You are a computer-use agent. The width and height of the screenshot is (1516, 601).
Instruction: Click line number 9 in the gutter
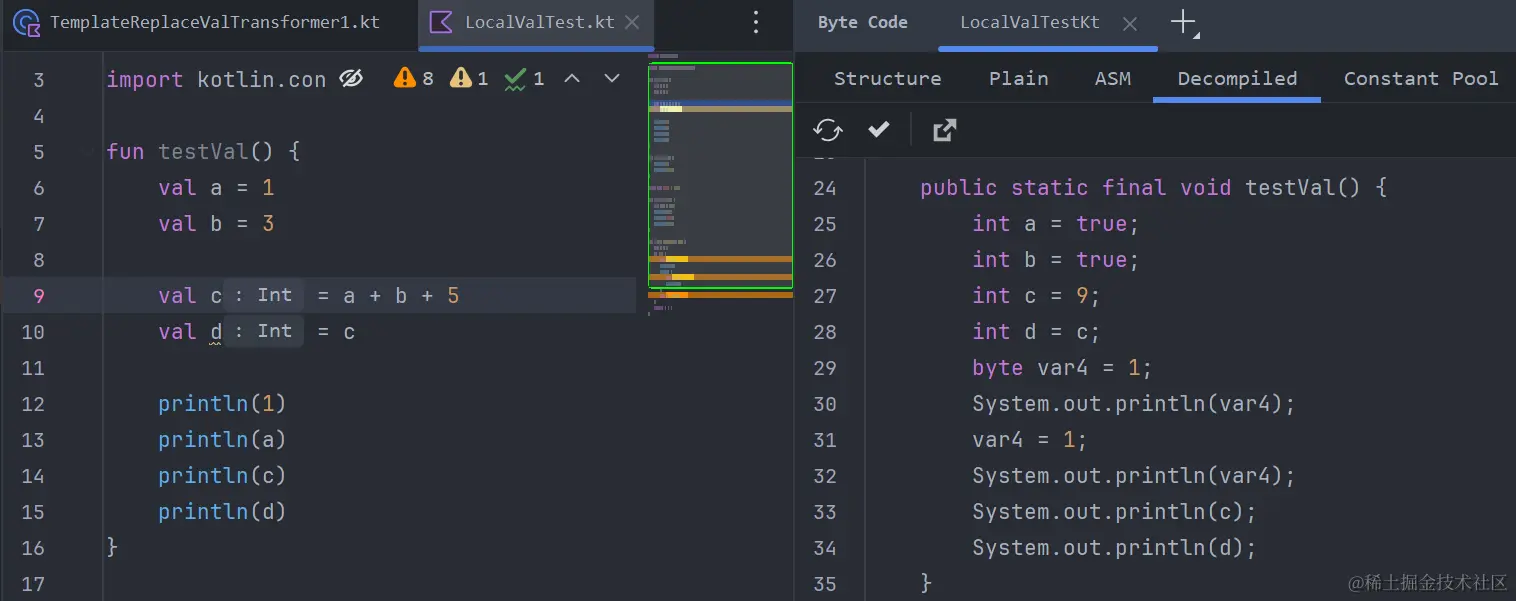(x=38, y=295)
